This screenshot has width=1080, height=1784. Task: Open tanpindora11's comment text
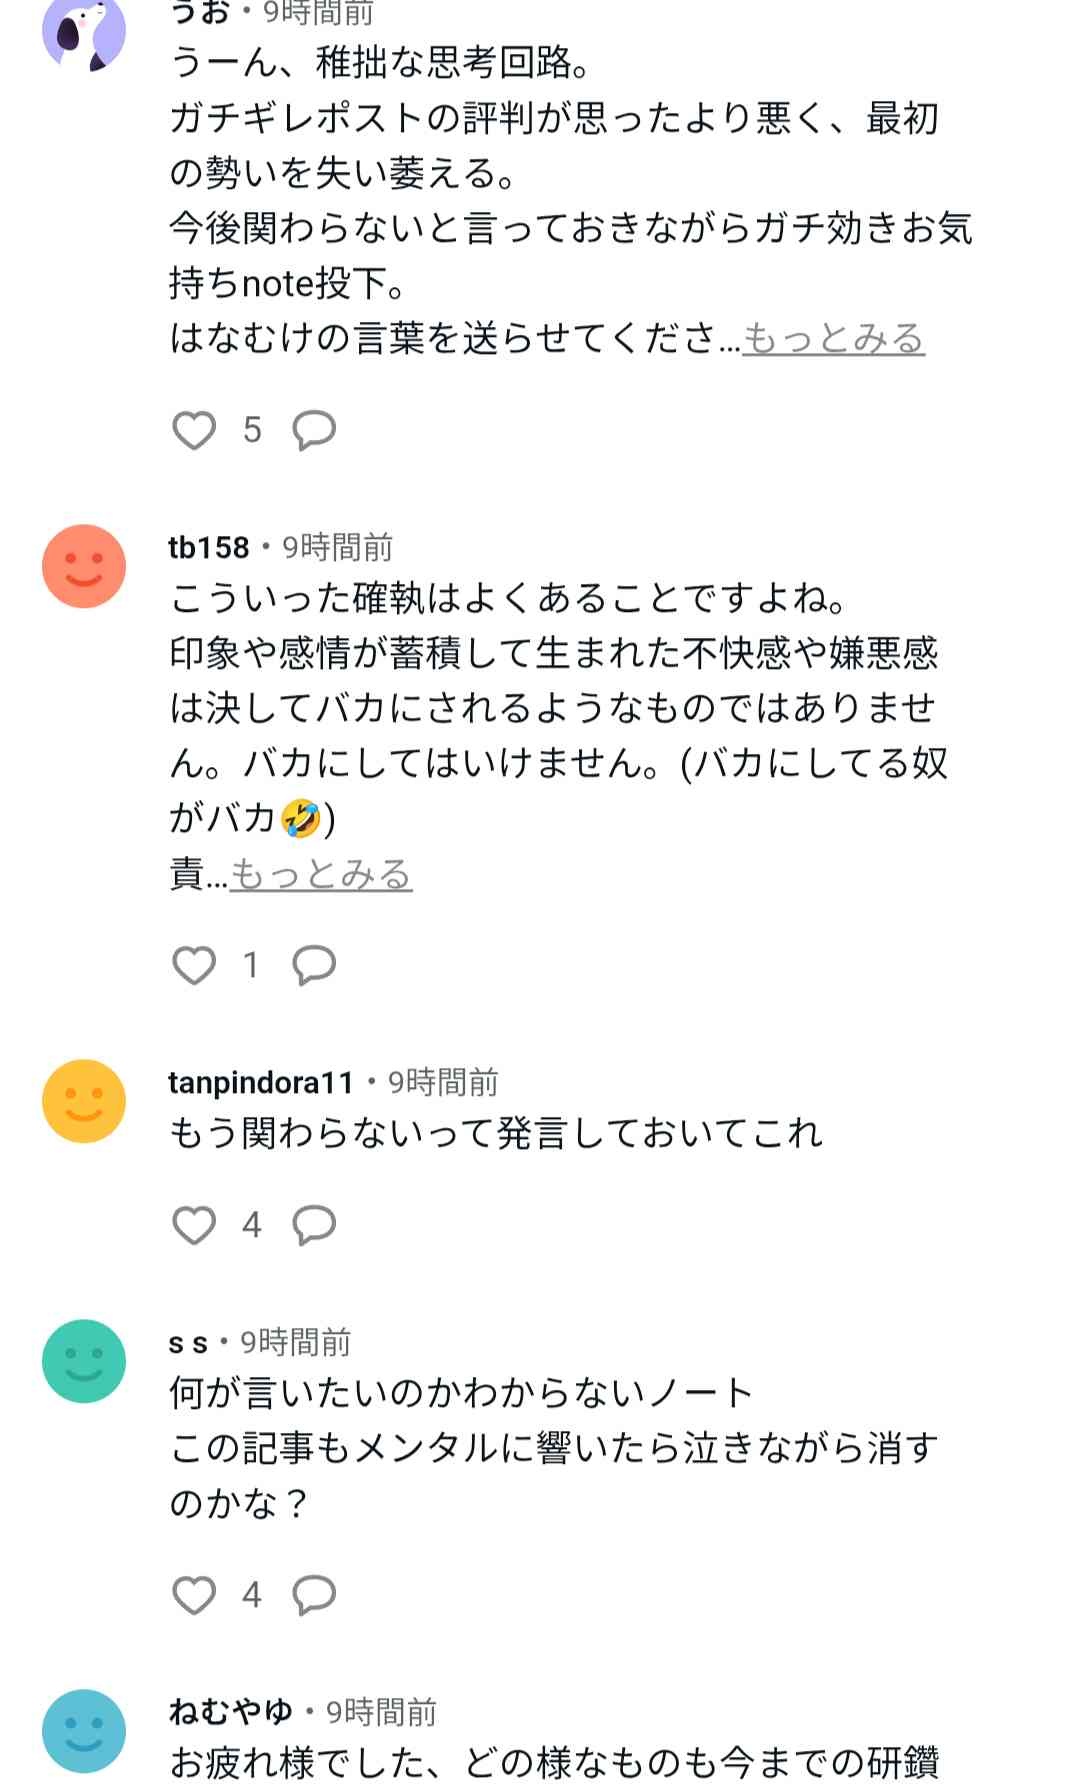coord(496,1134)
